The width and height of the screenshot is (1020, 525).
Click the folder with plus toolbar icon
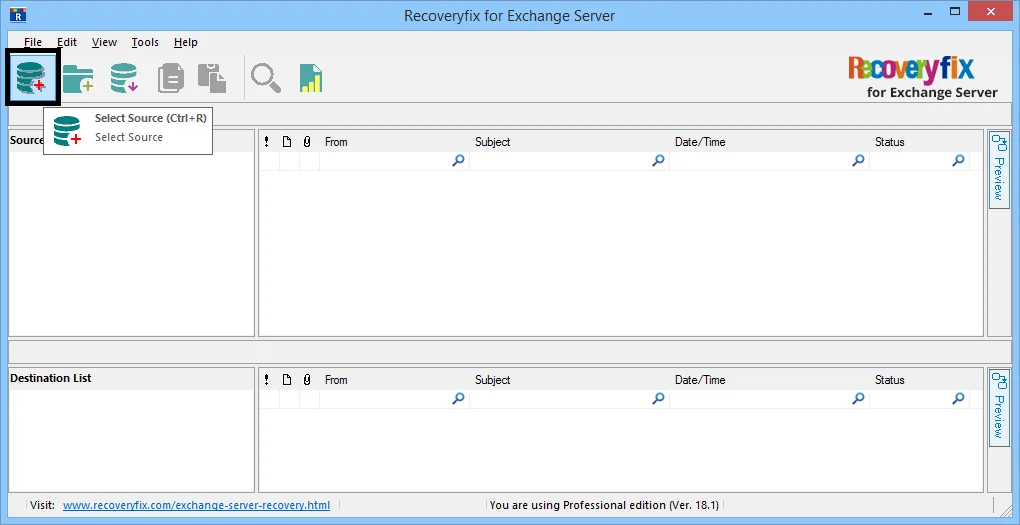click(78, 78)
